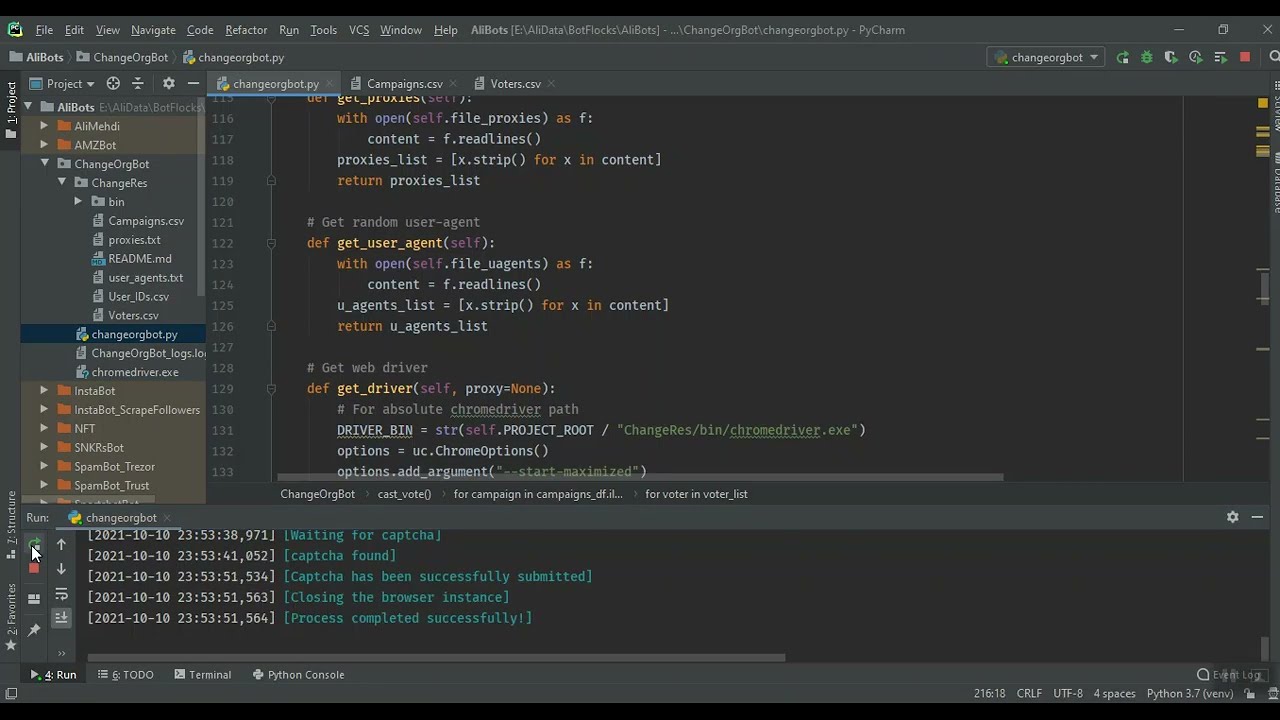This screenshot has width=1280, height=720.
Task: Click the down arrow in the Run console
Action: [61, 568]
